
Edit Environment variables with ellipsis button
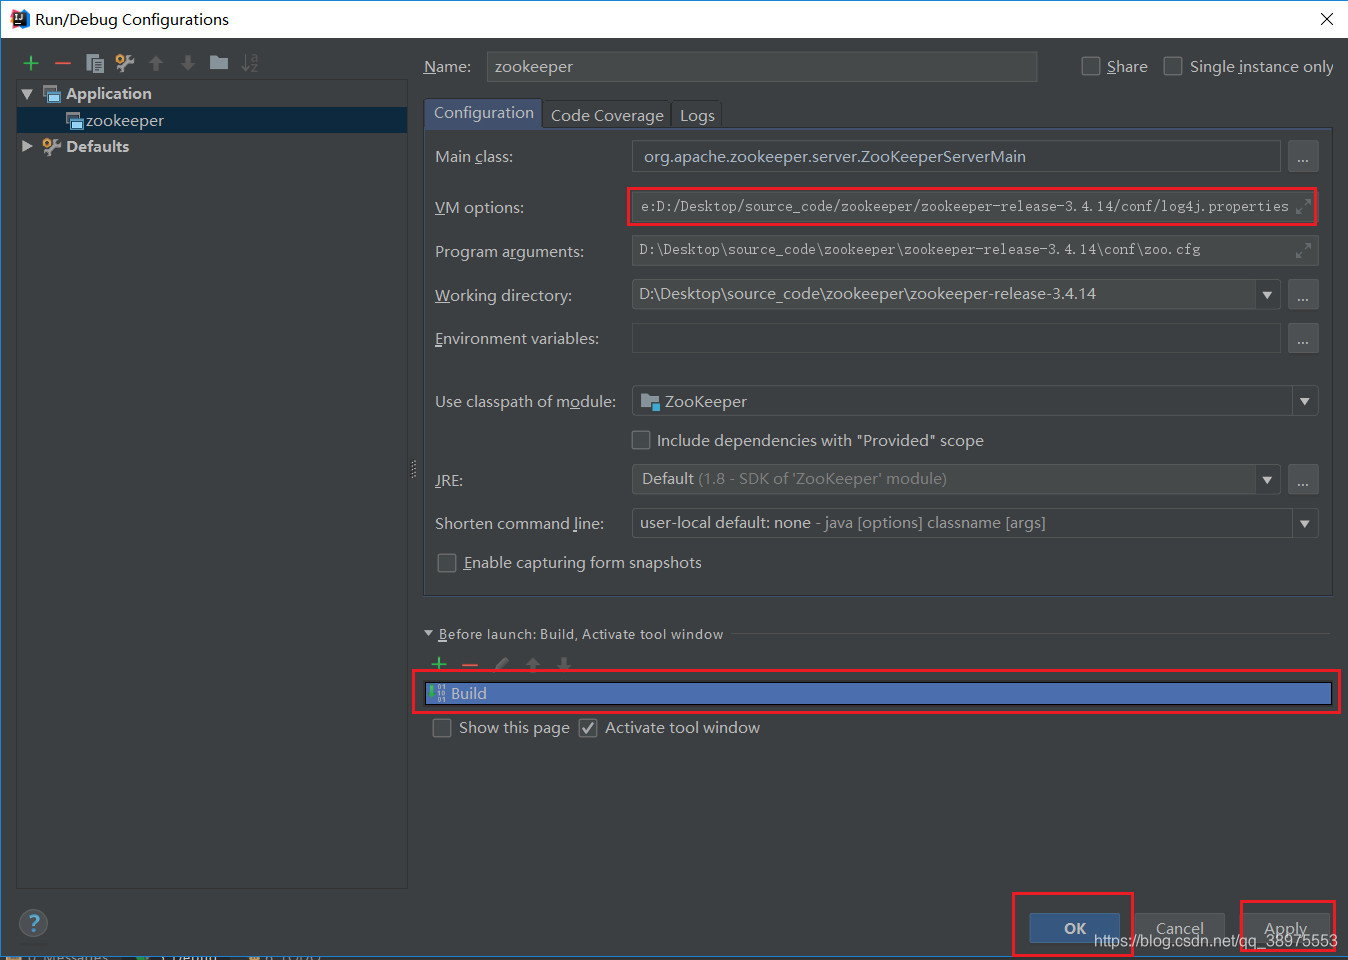pyautogui.click(x=1303, y=339)
